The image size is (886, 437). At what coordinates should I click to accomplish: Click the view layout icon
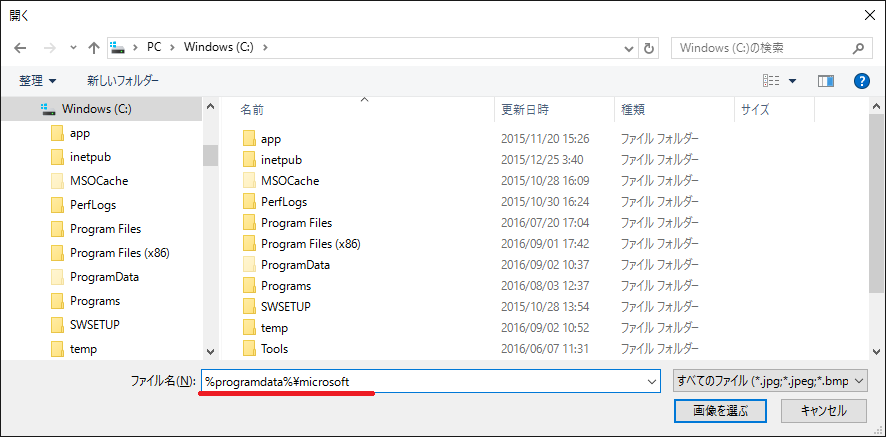[x=771, y=80]
